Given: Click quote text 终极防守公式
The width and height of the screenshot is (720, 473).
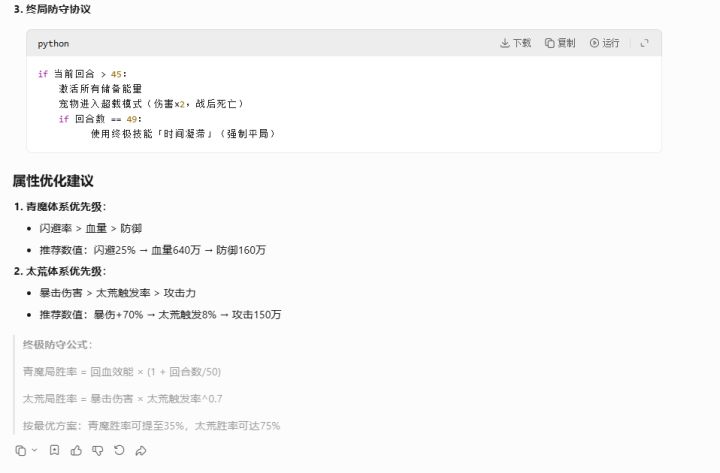Looking at the screenshot, I should tap(57, 344).
